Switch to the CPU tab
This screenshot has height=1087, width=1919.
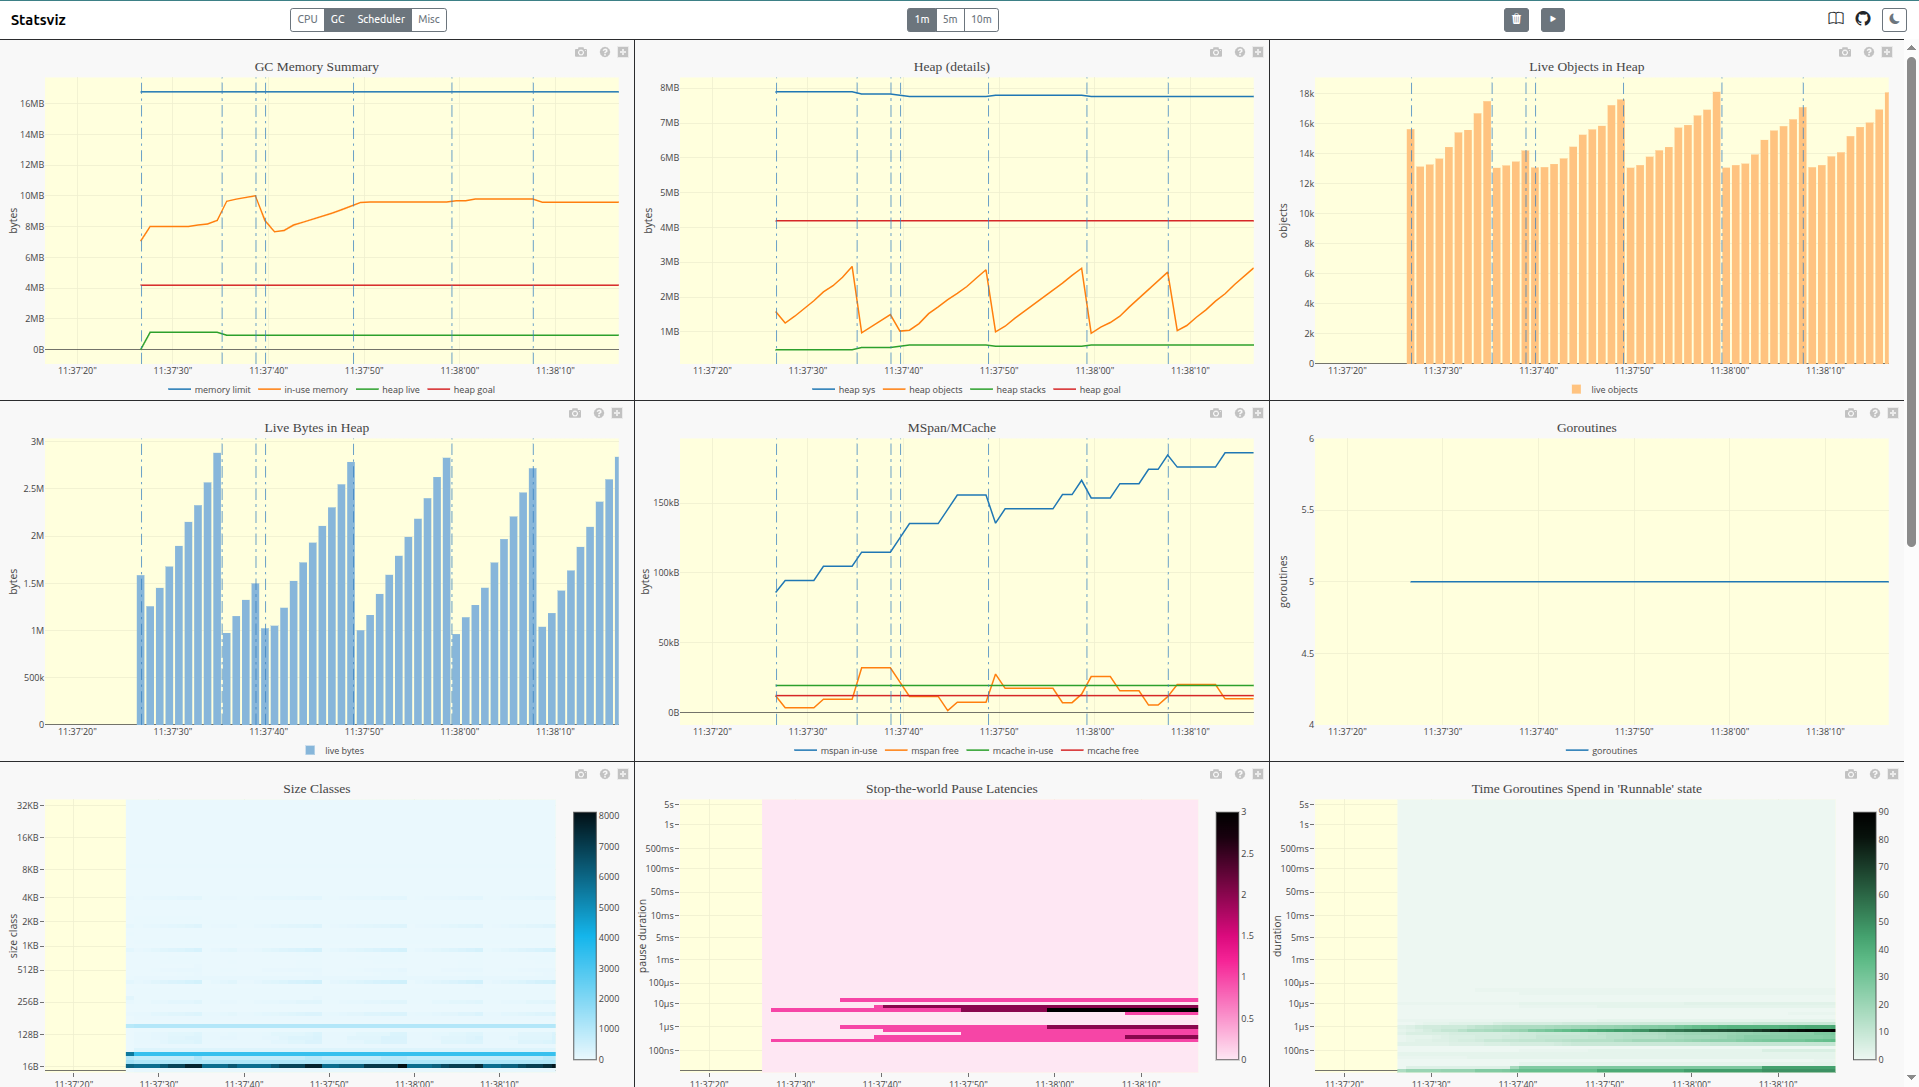coord(307,19)
